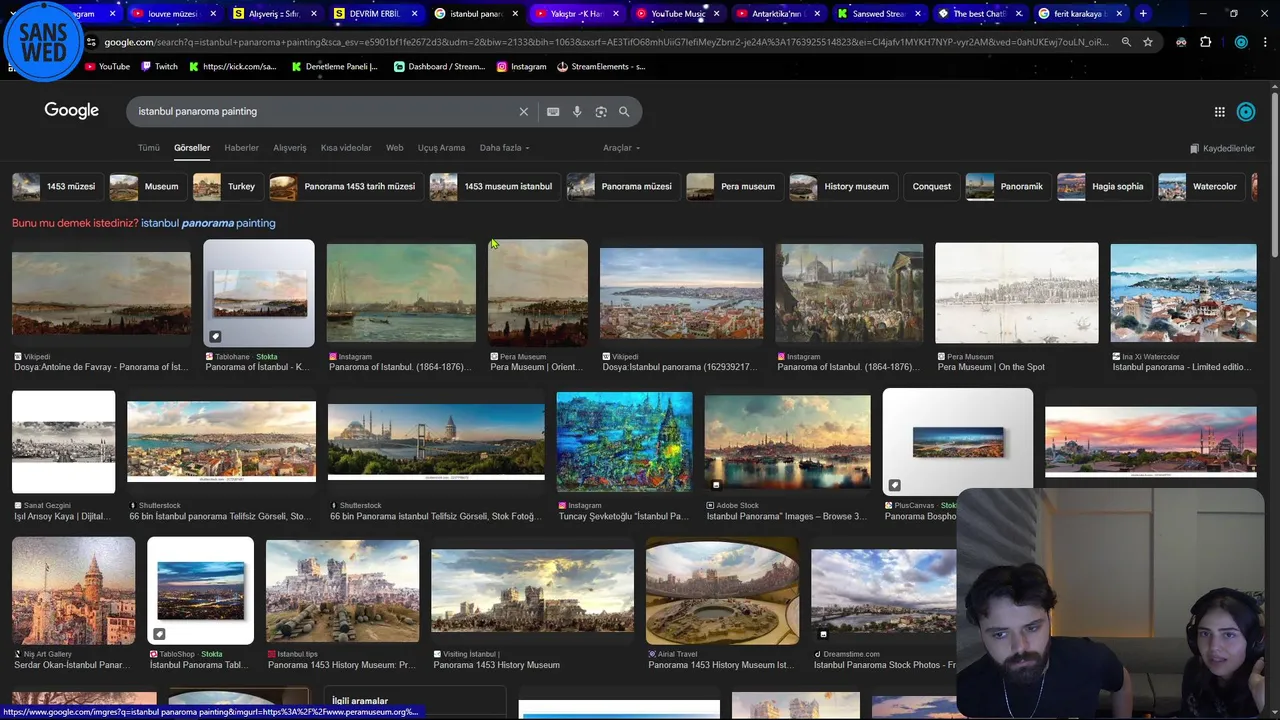Click the İlgili aramalar related searches card
This screenshot has height=720, width=1280.
pos(415,702)
